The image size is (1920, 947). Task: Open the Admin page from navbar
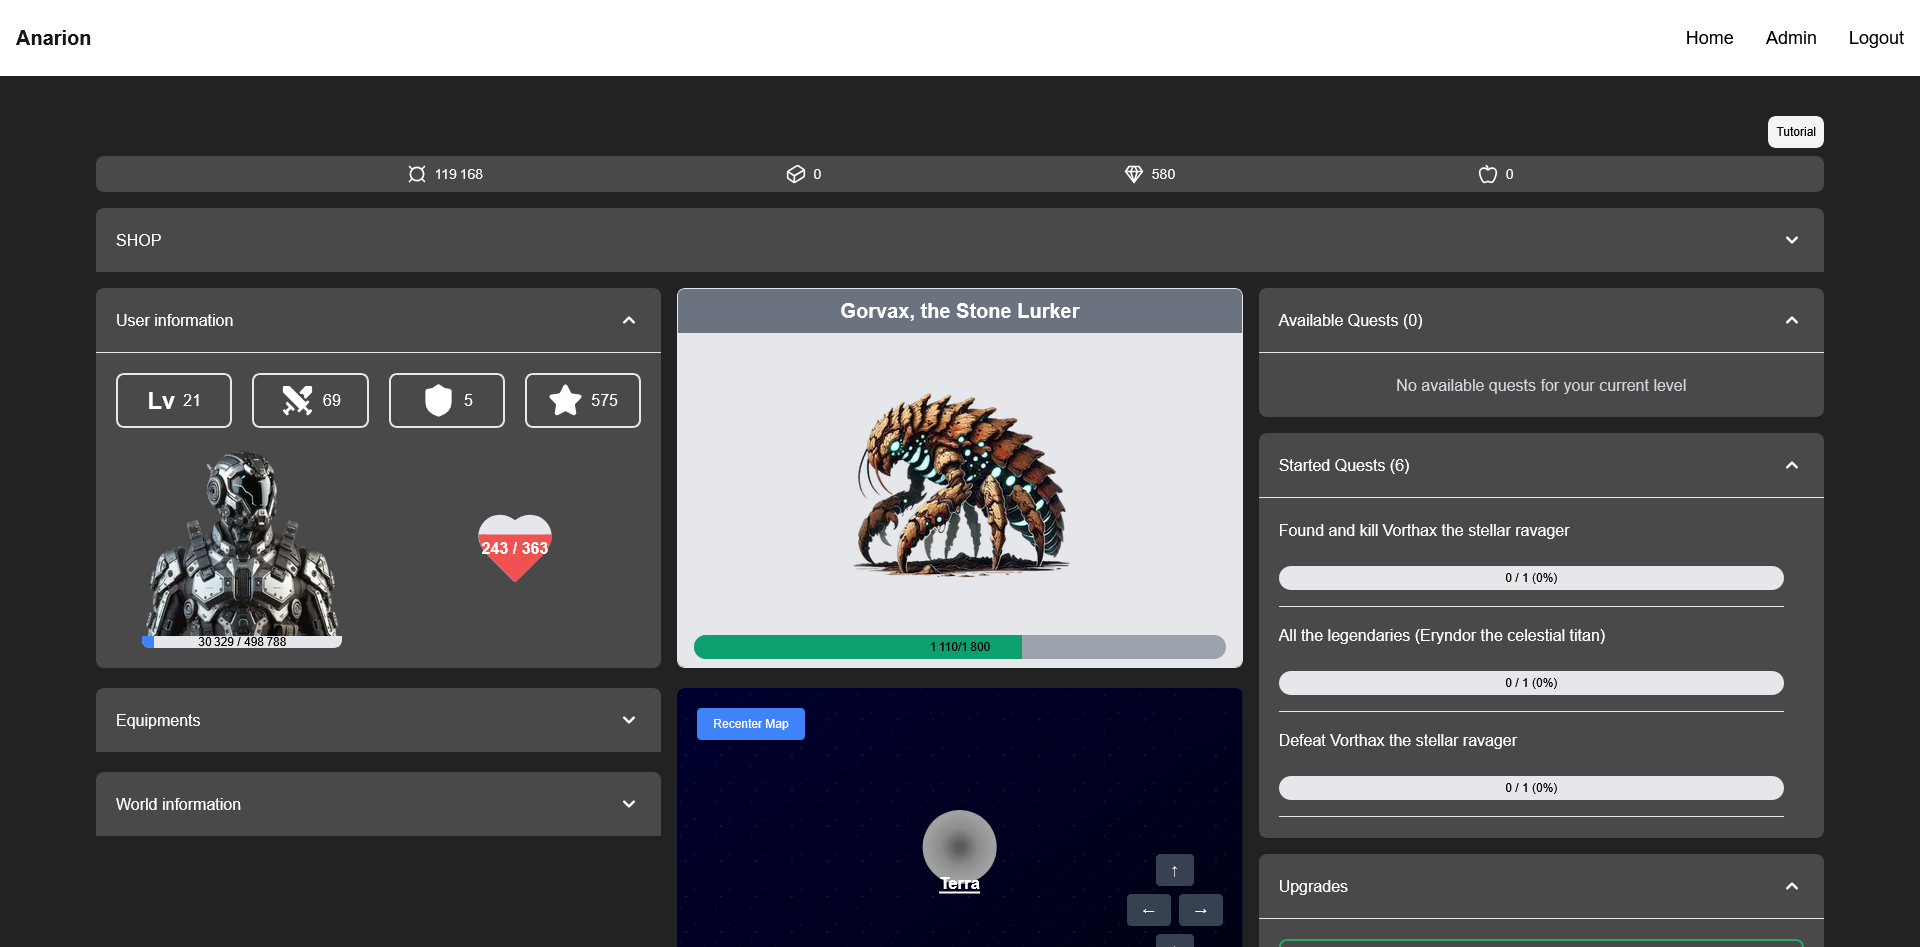click(x=1790, y=38)
